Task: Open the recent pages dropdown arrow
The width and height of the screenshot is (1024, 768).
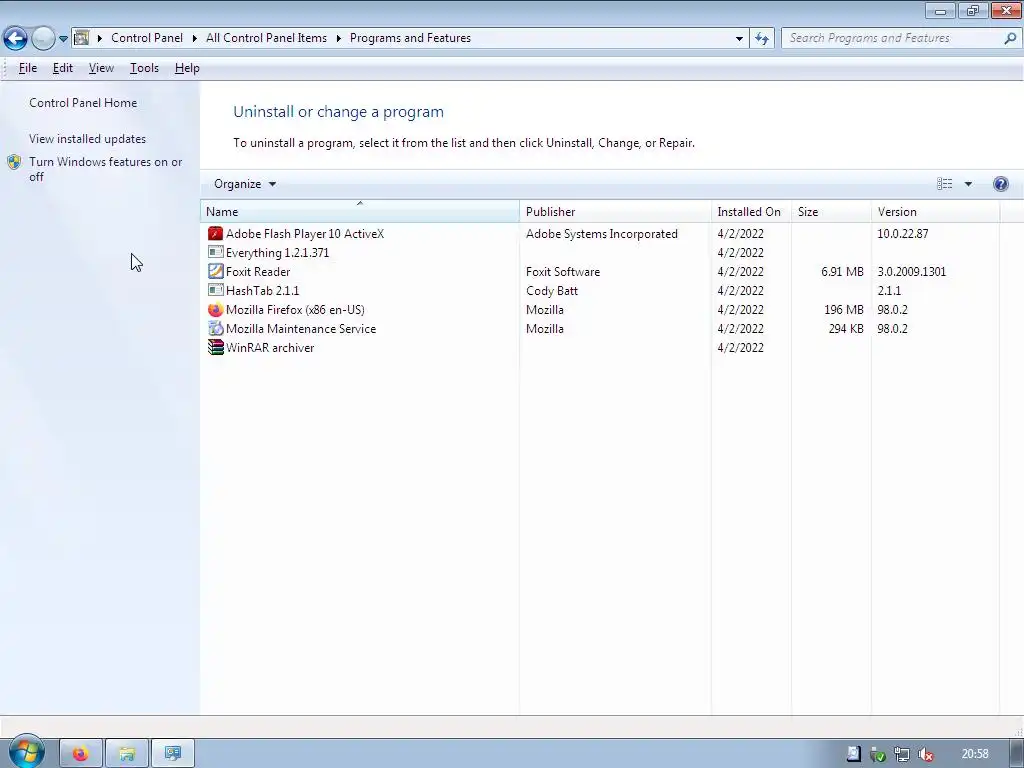Action: click(63, 39)
